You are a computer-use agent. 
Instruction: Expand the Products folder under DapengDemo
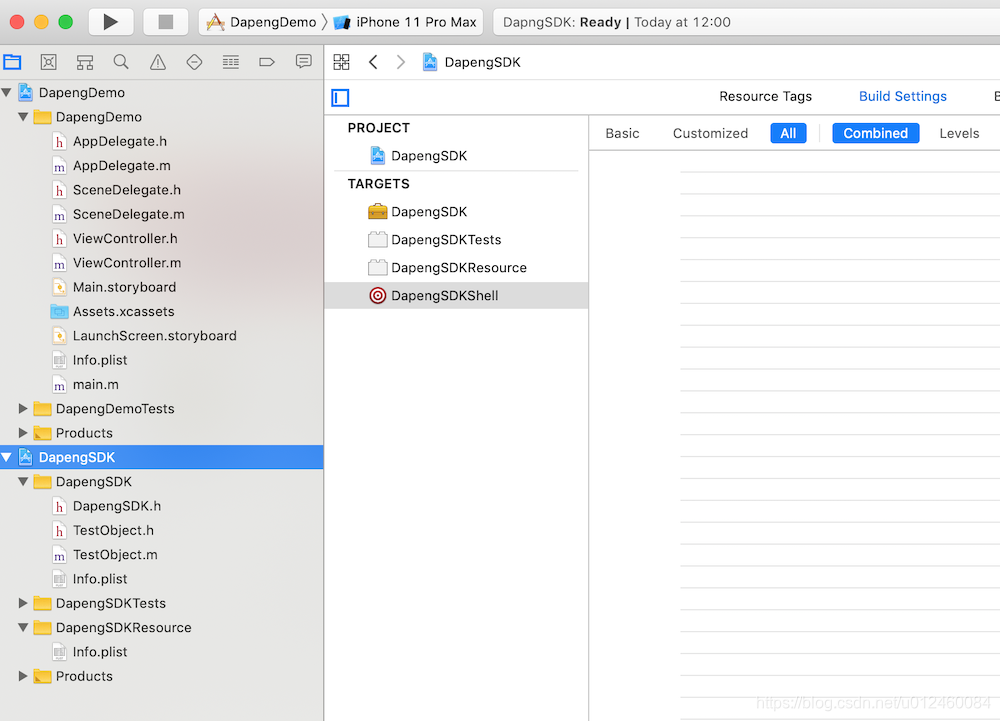(x=23, y=433)
